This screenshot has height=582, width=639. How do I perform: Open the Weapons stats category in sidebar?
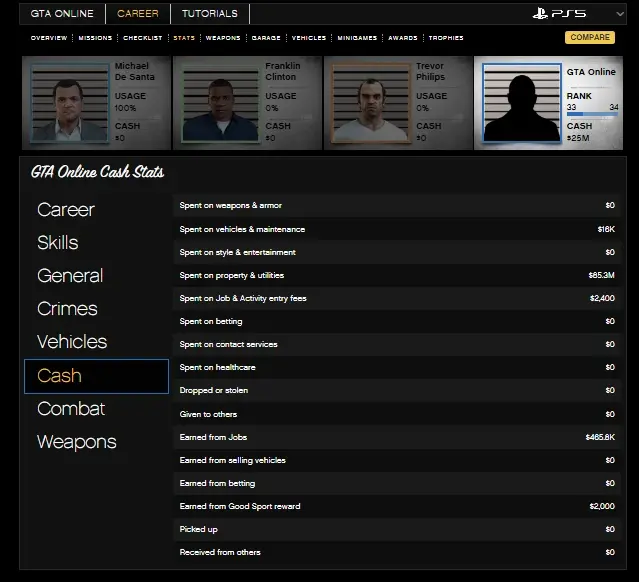77,442
